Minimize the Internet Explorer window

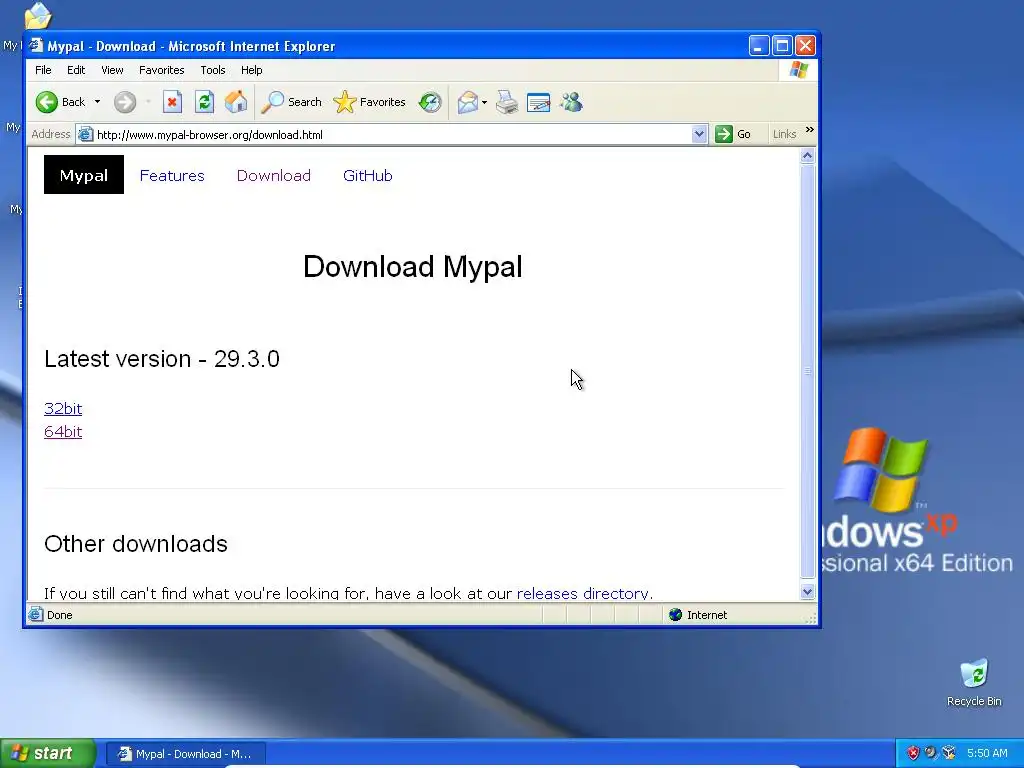(758, 46)
